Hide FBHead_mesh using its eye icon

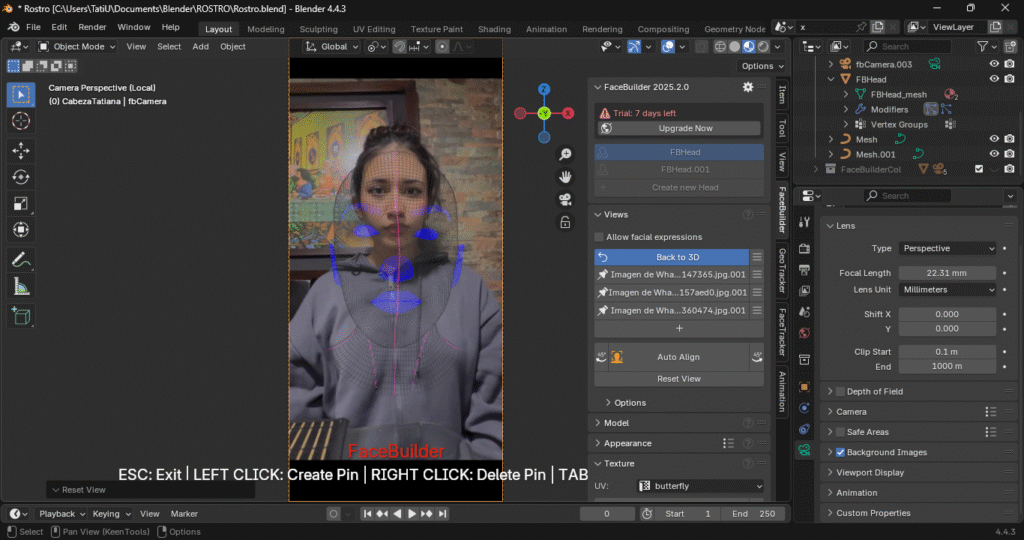click(x=994, y=94)
